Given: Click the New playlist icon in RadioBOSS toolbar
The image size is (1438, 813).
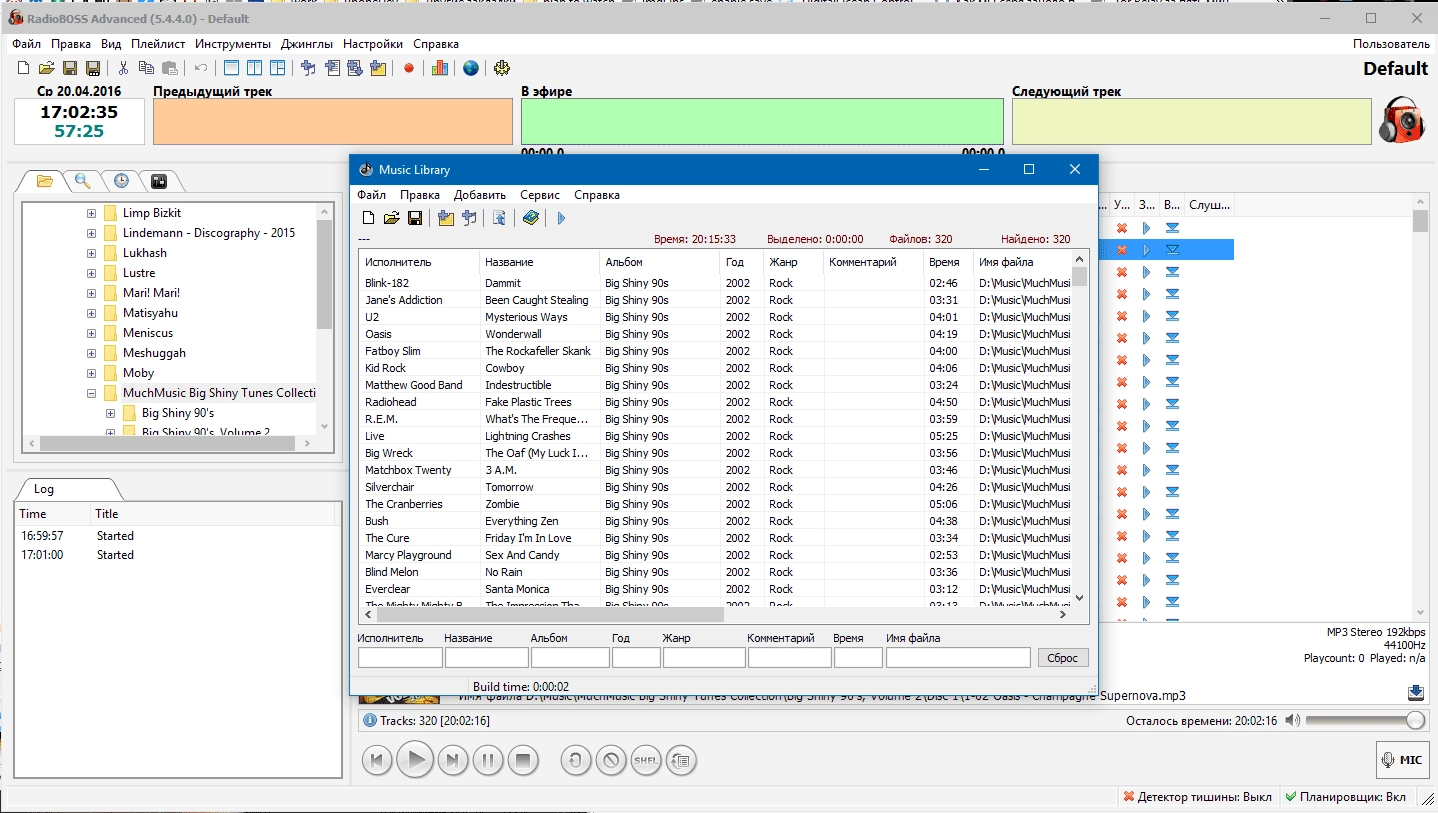Looking at the screenshot, I should [x=24, y=68].
